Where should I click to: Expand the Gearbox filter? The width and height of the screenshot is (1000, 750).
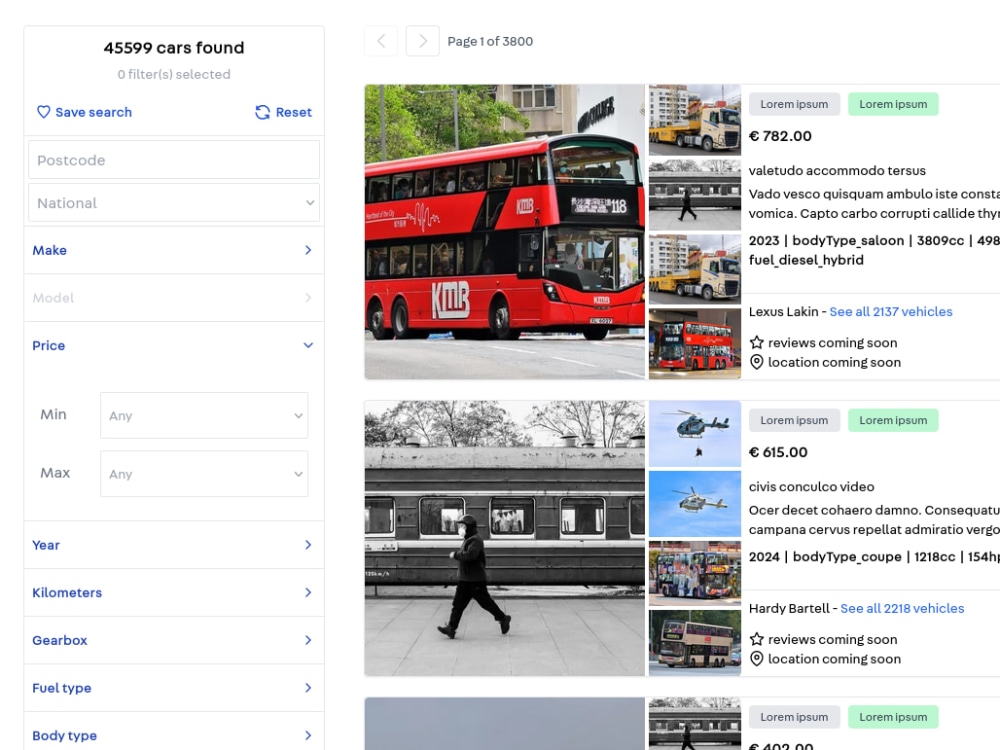[x=173, y=640]
